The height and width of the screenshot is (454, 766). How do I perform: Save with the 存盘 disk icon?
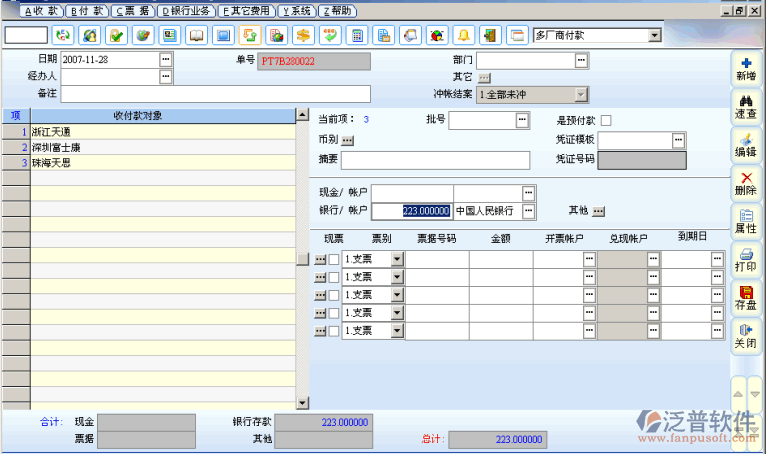tap(746, 297)
